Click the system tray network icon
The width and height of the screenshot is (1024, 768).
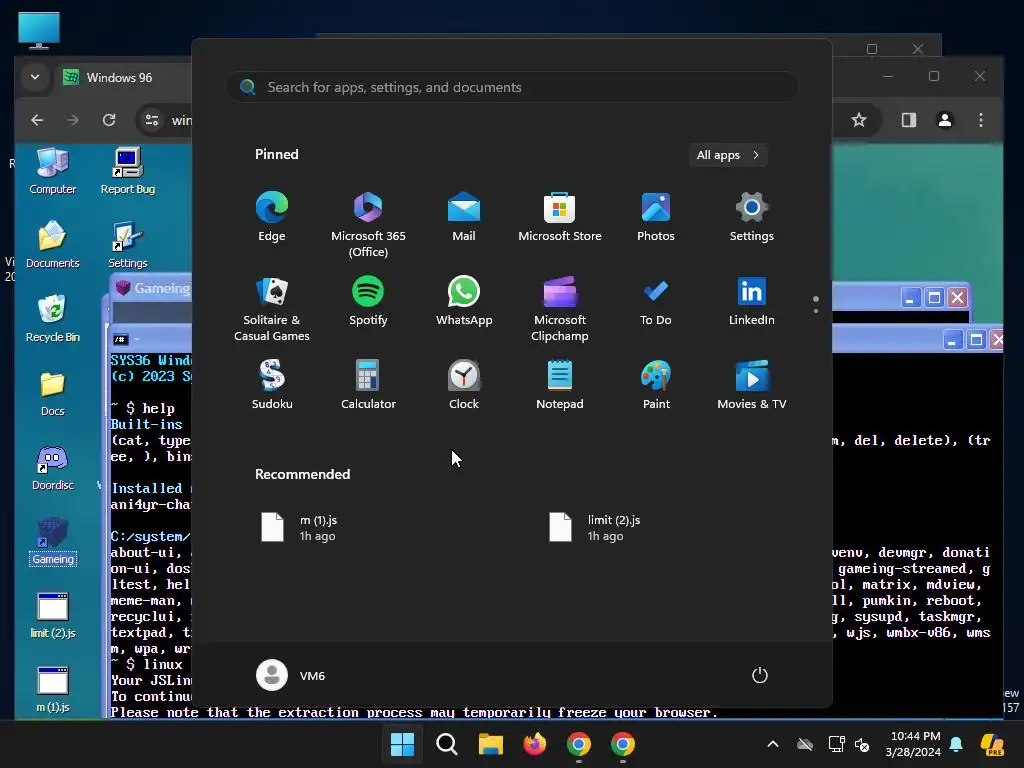coord(836,744)
